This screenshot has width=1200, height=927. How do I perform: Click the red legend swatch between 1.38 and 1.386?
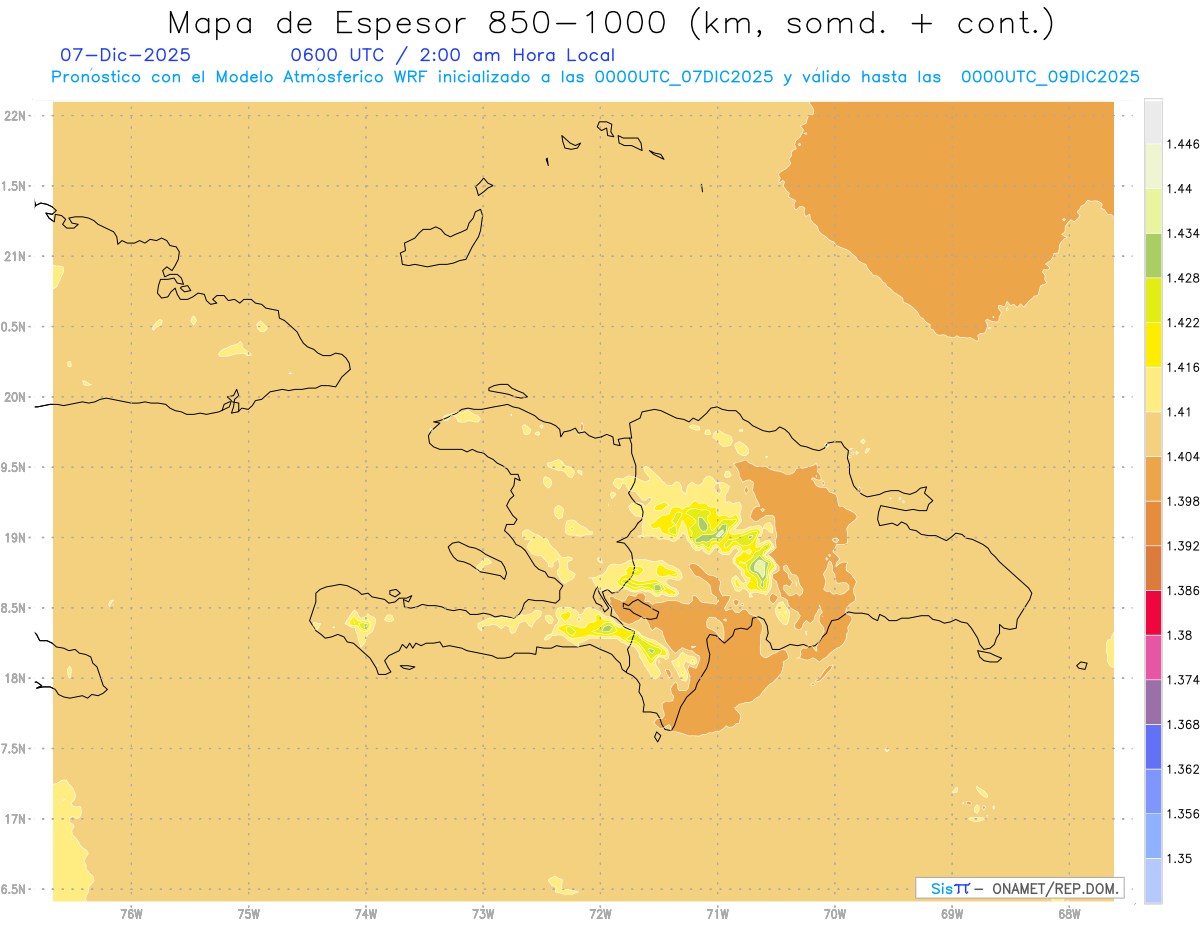coord(1153,612)
